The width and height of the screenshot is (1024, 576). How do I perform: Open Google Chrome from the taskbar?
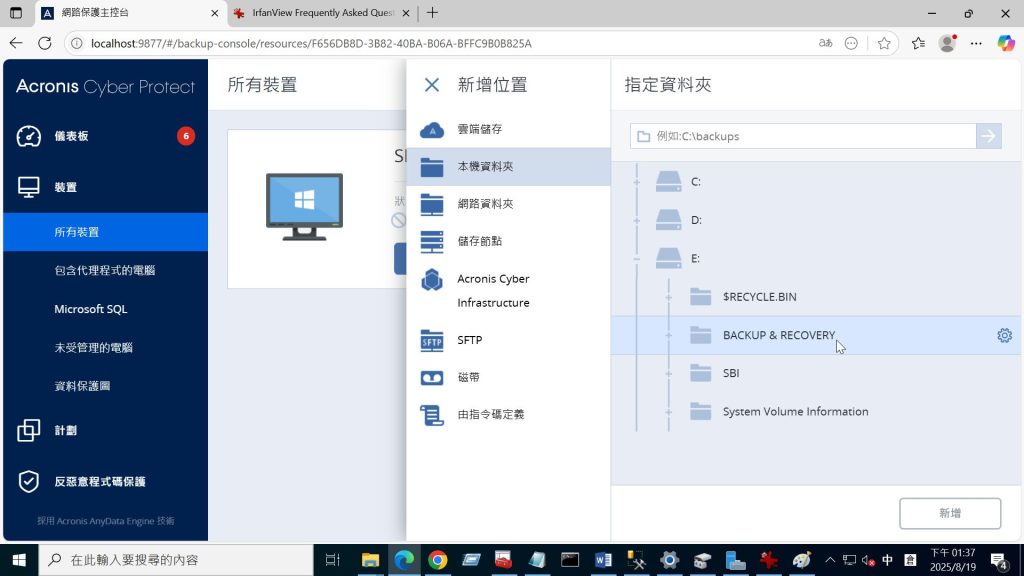(437, 560)
